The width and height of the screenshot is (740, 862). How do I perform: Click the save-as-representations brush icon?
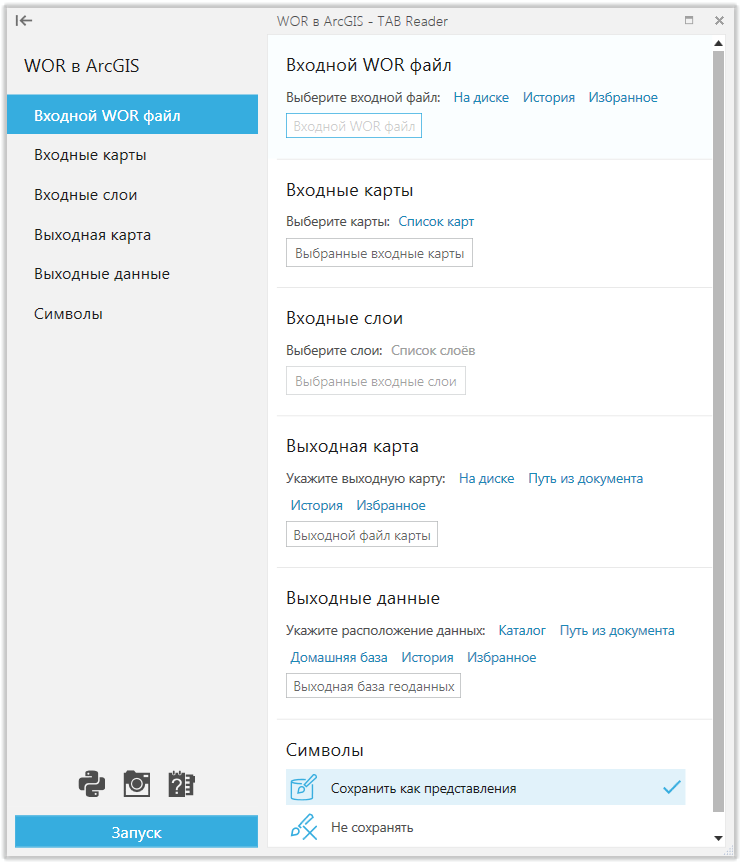(303, 787)
